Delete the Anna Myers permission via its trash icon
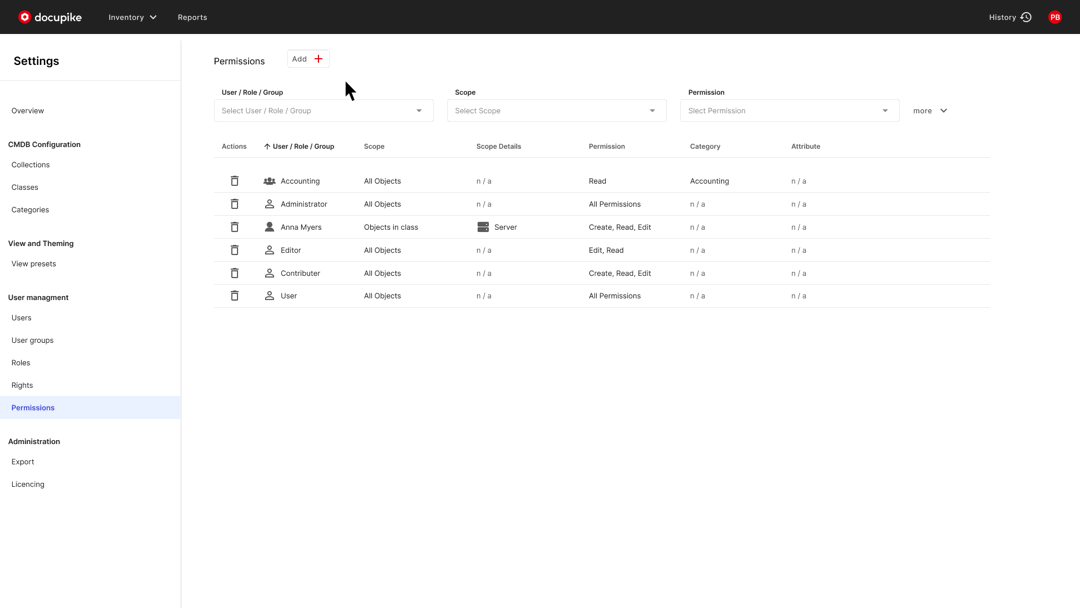 (x=235, y=227)
